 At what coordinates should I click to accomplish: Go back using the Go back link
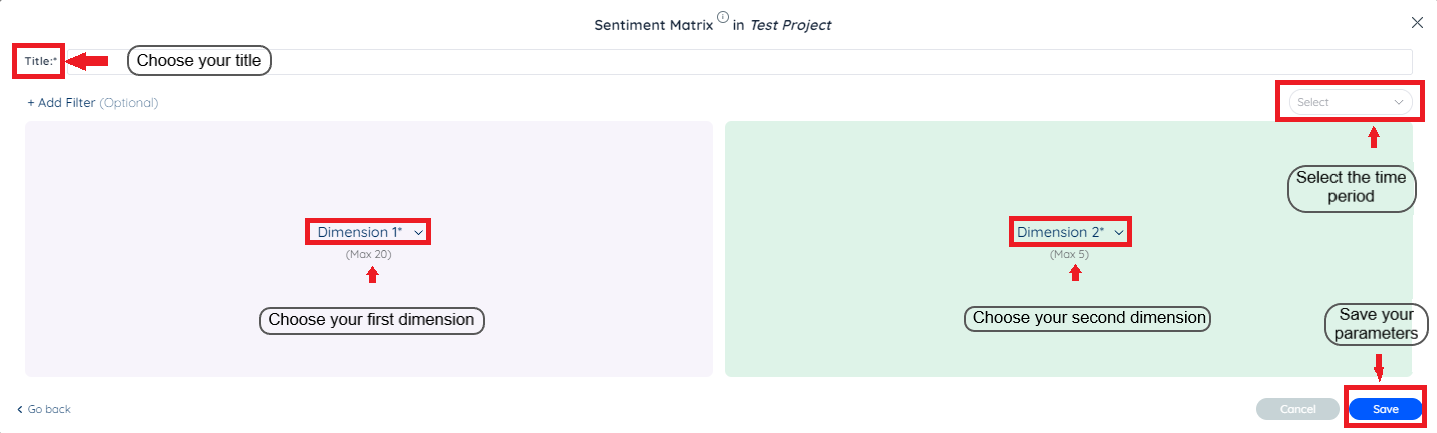[48, 410]
